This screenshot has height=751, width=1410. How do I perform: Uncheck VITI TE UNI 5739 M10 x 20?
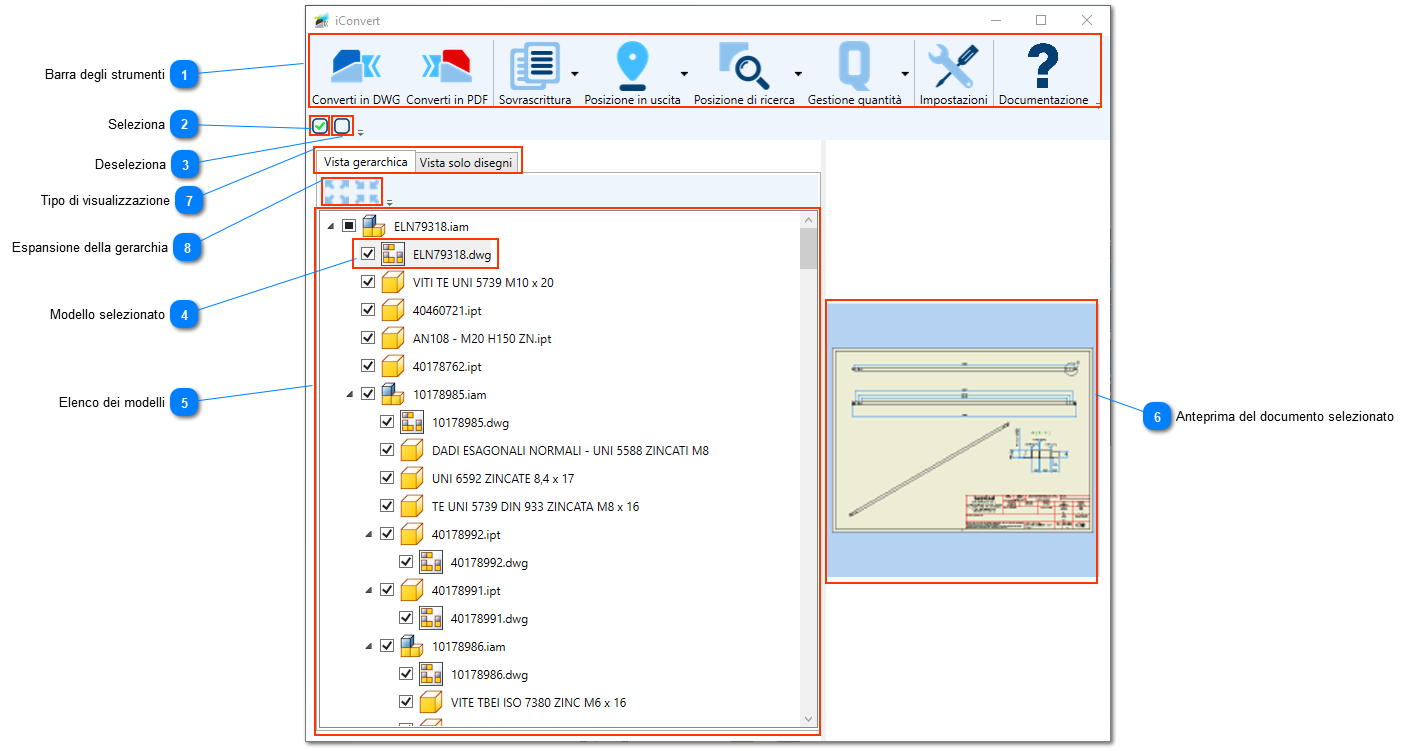point(368,282)
